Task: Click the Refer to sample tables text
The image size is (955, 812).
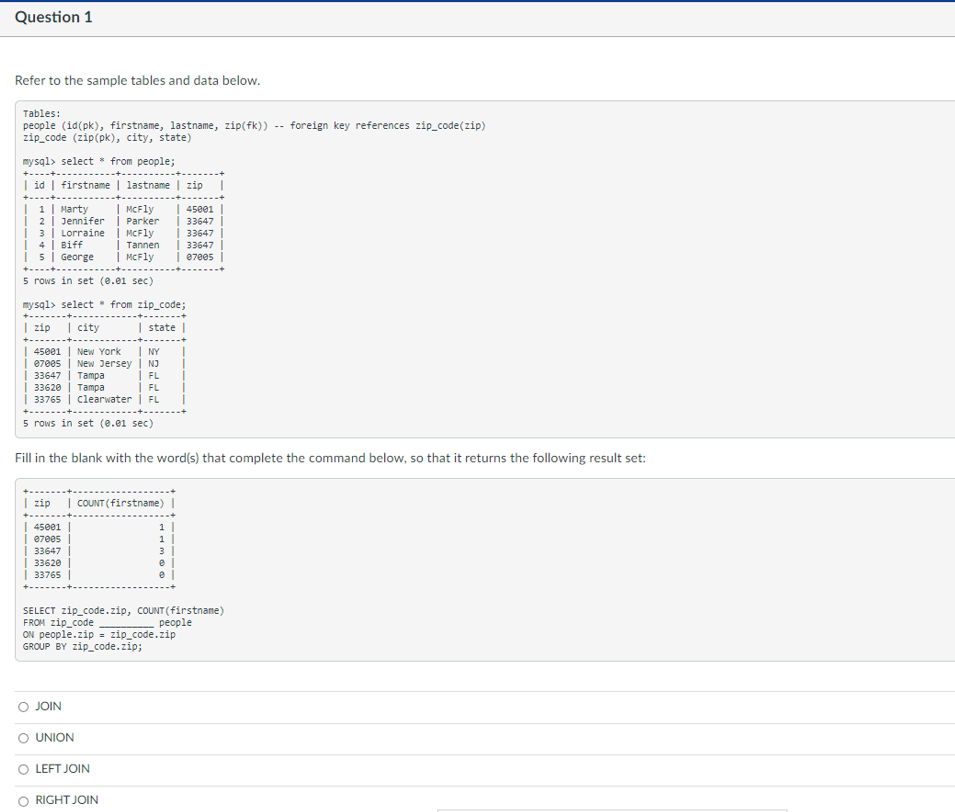Action: tap(137, 80)
